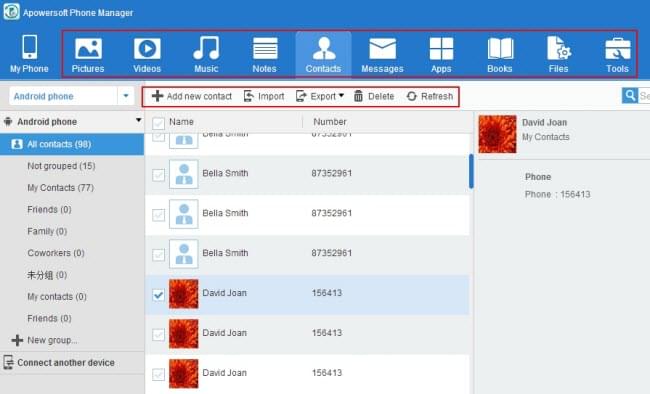This screenshot has width=650, height=394.
Task: Open the Files section
Action: tap(558, 54)
